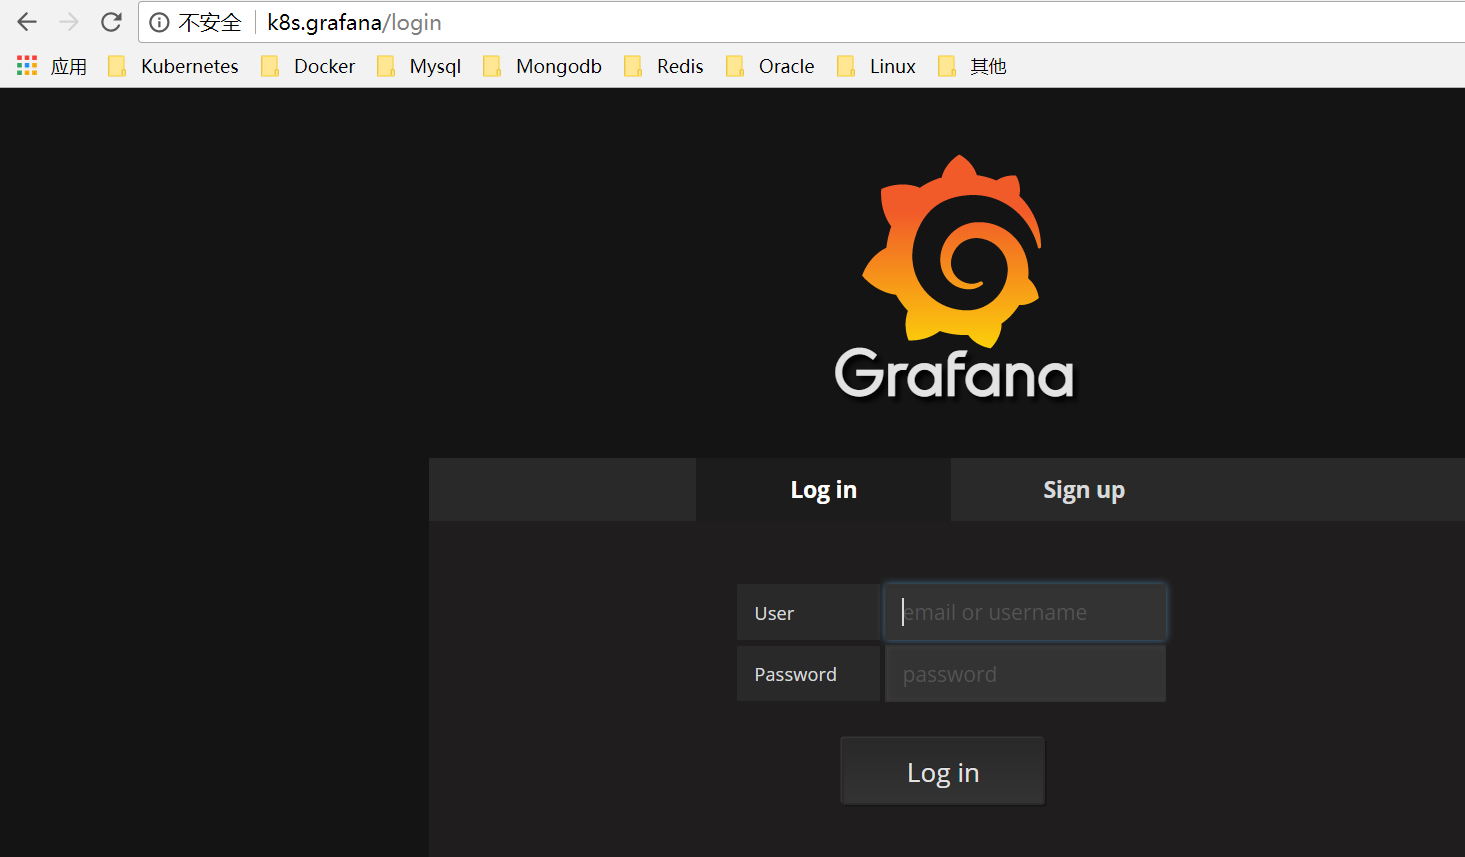Focus the email or username field
Screen dimensions: 1465x857
1025,612
